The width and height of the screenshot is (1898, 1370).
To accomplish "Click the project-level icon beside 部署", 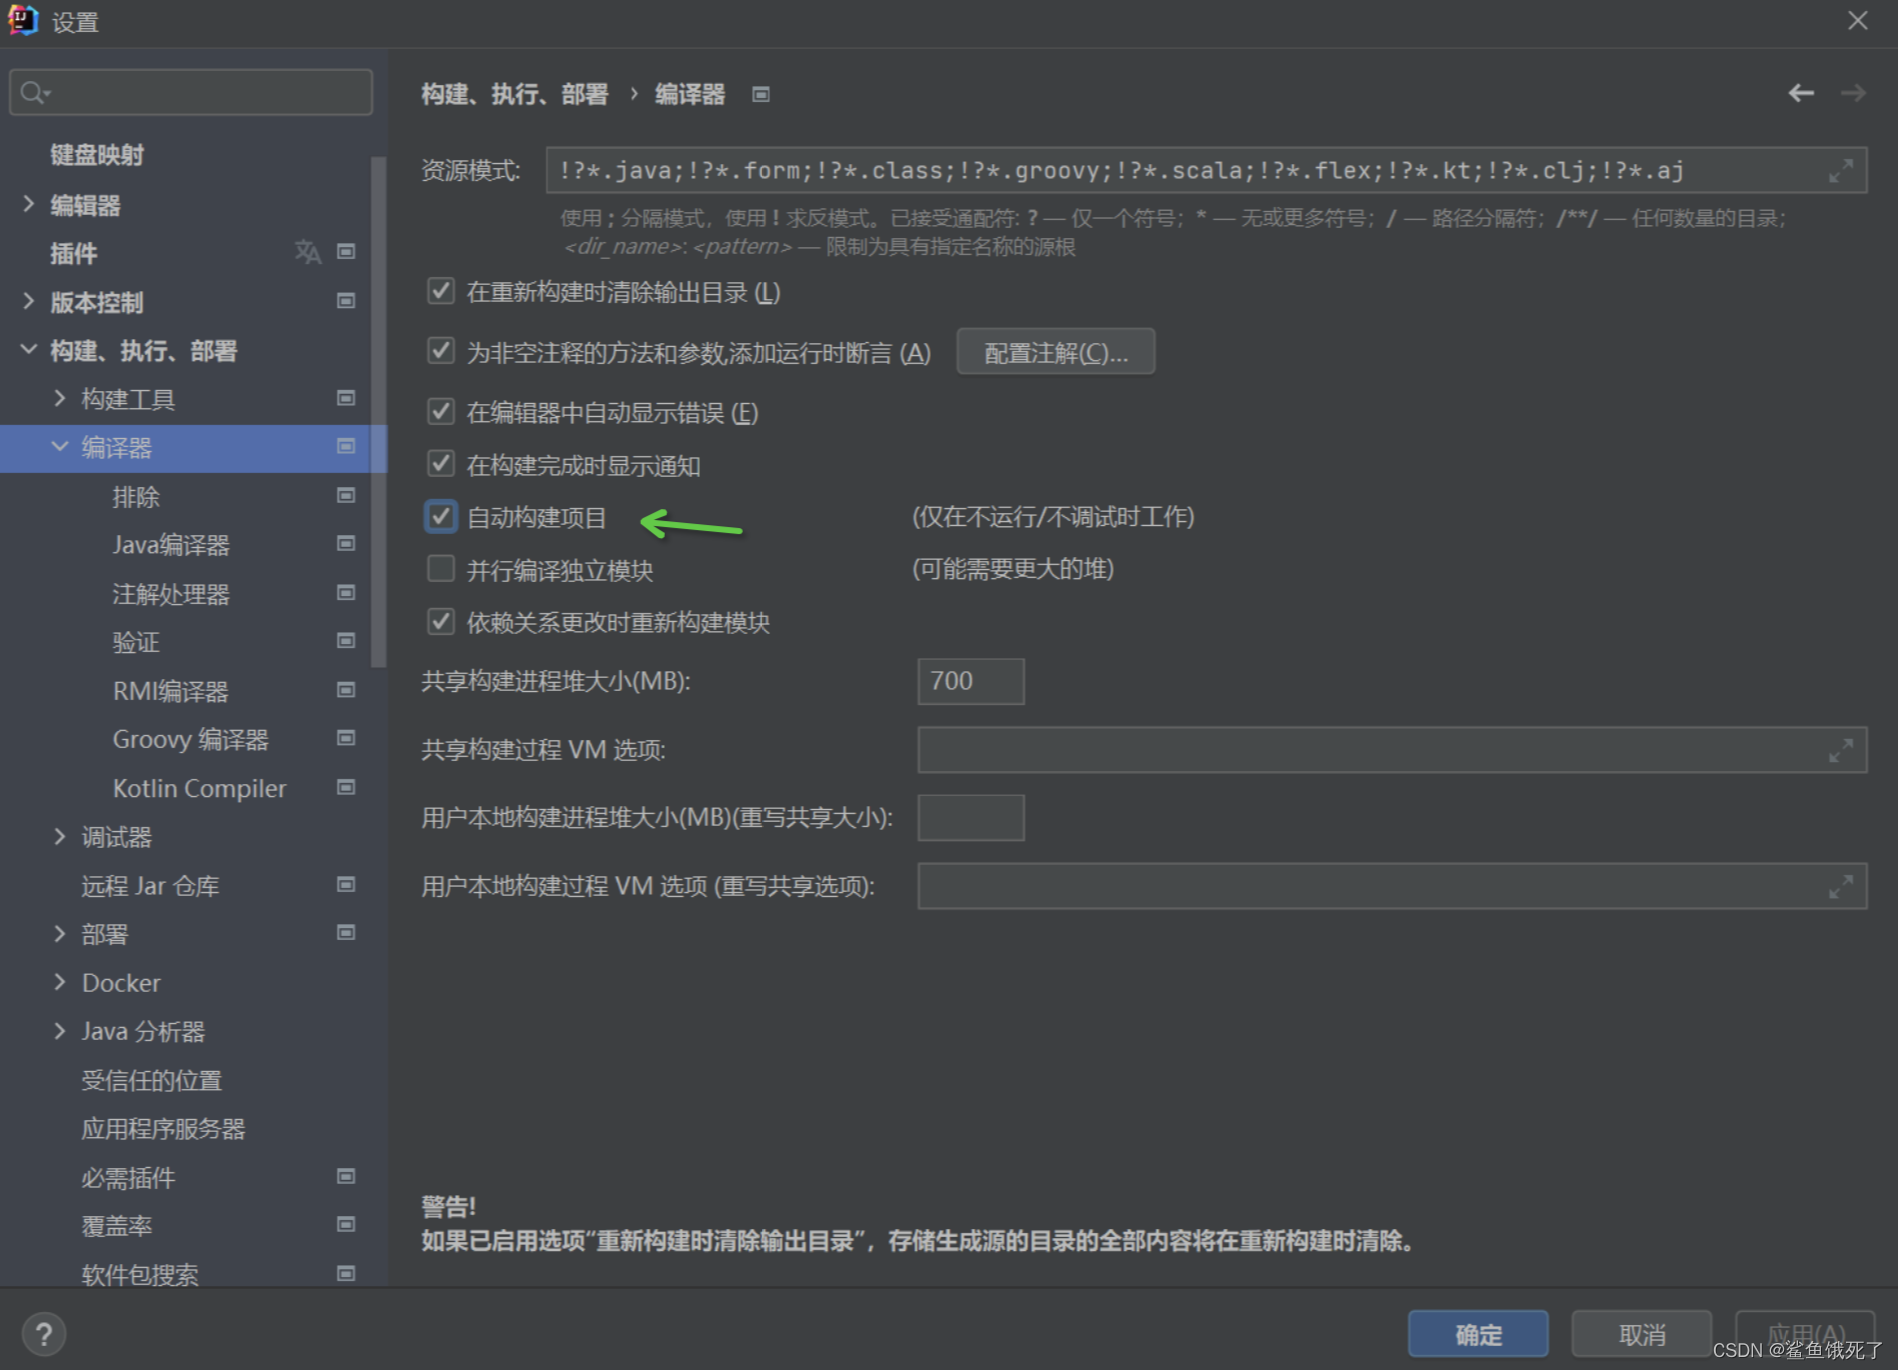I will pyautogui.click(x=346, y=932).
